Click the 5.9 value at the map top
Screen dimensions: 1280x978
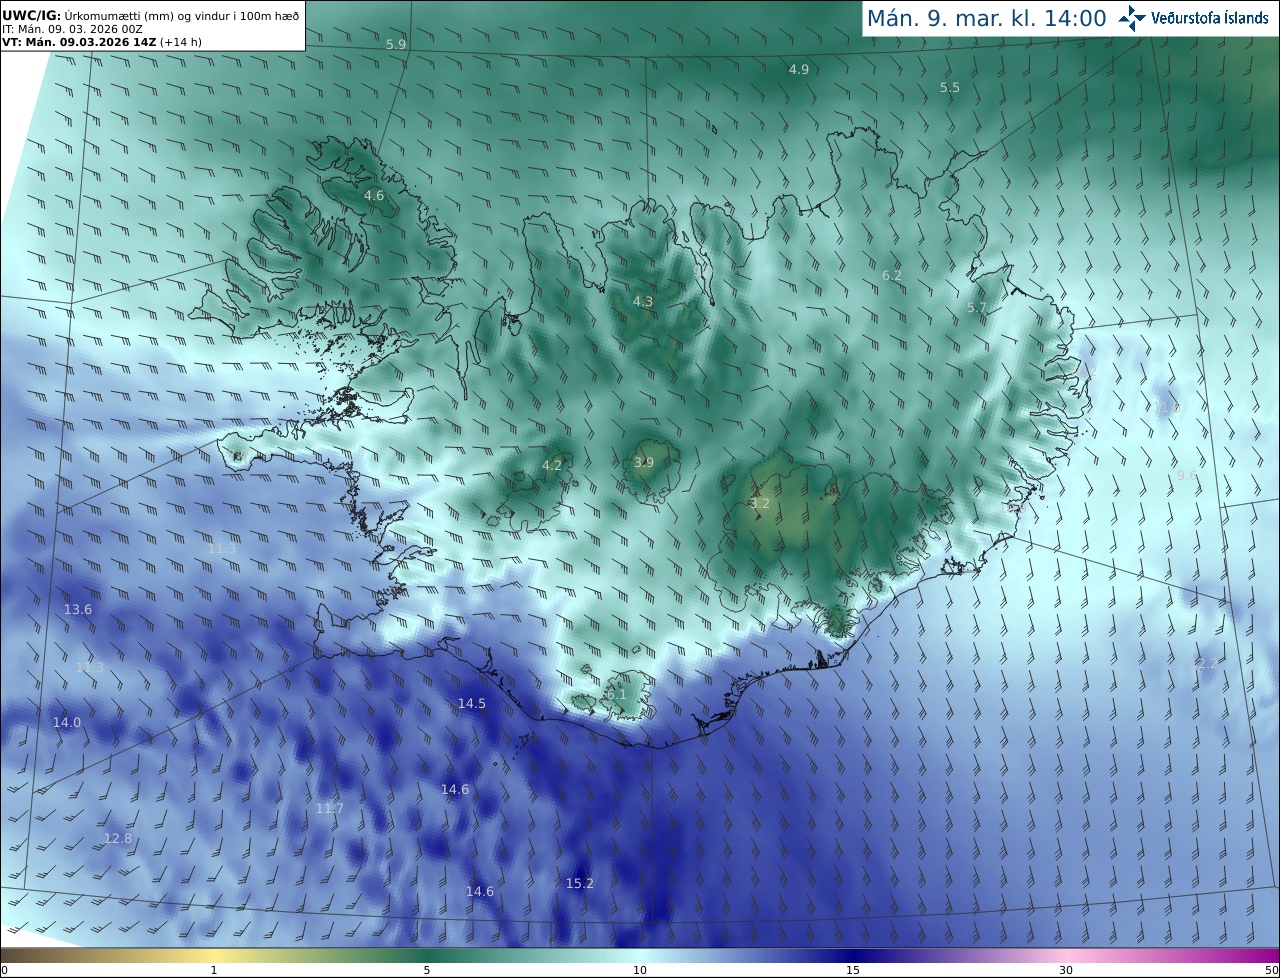[x=396, y=44]
